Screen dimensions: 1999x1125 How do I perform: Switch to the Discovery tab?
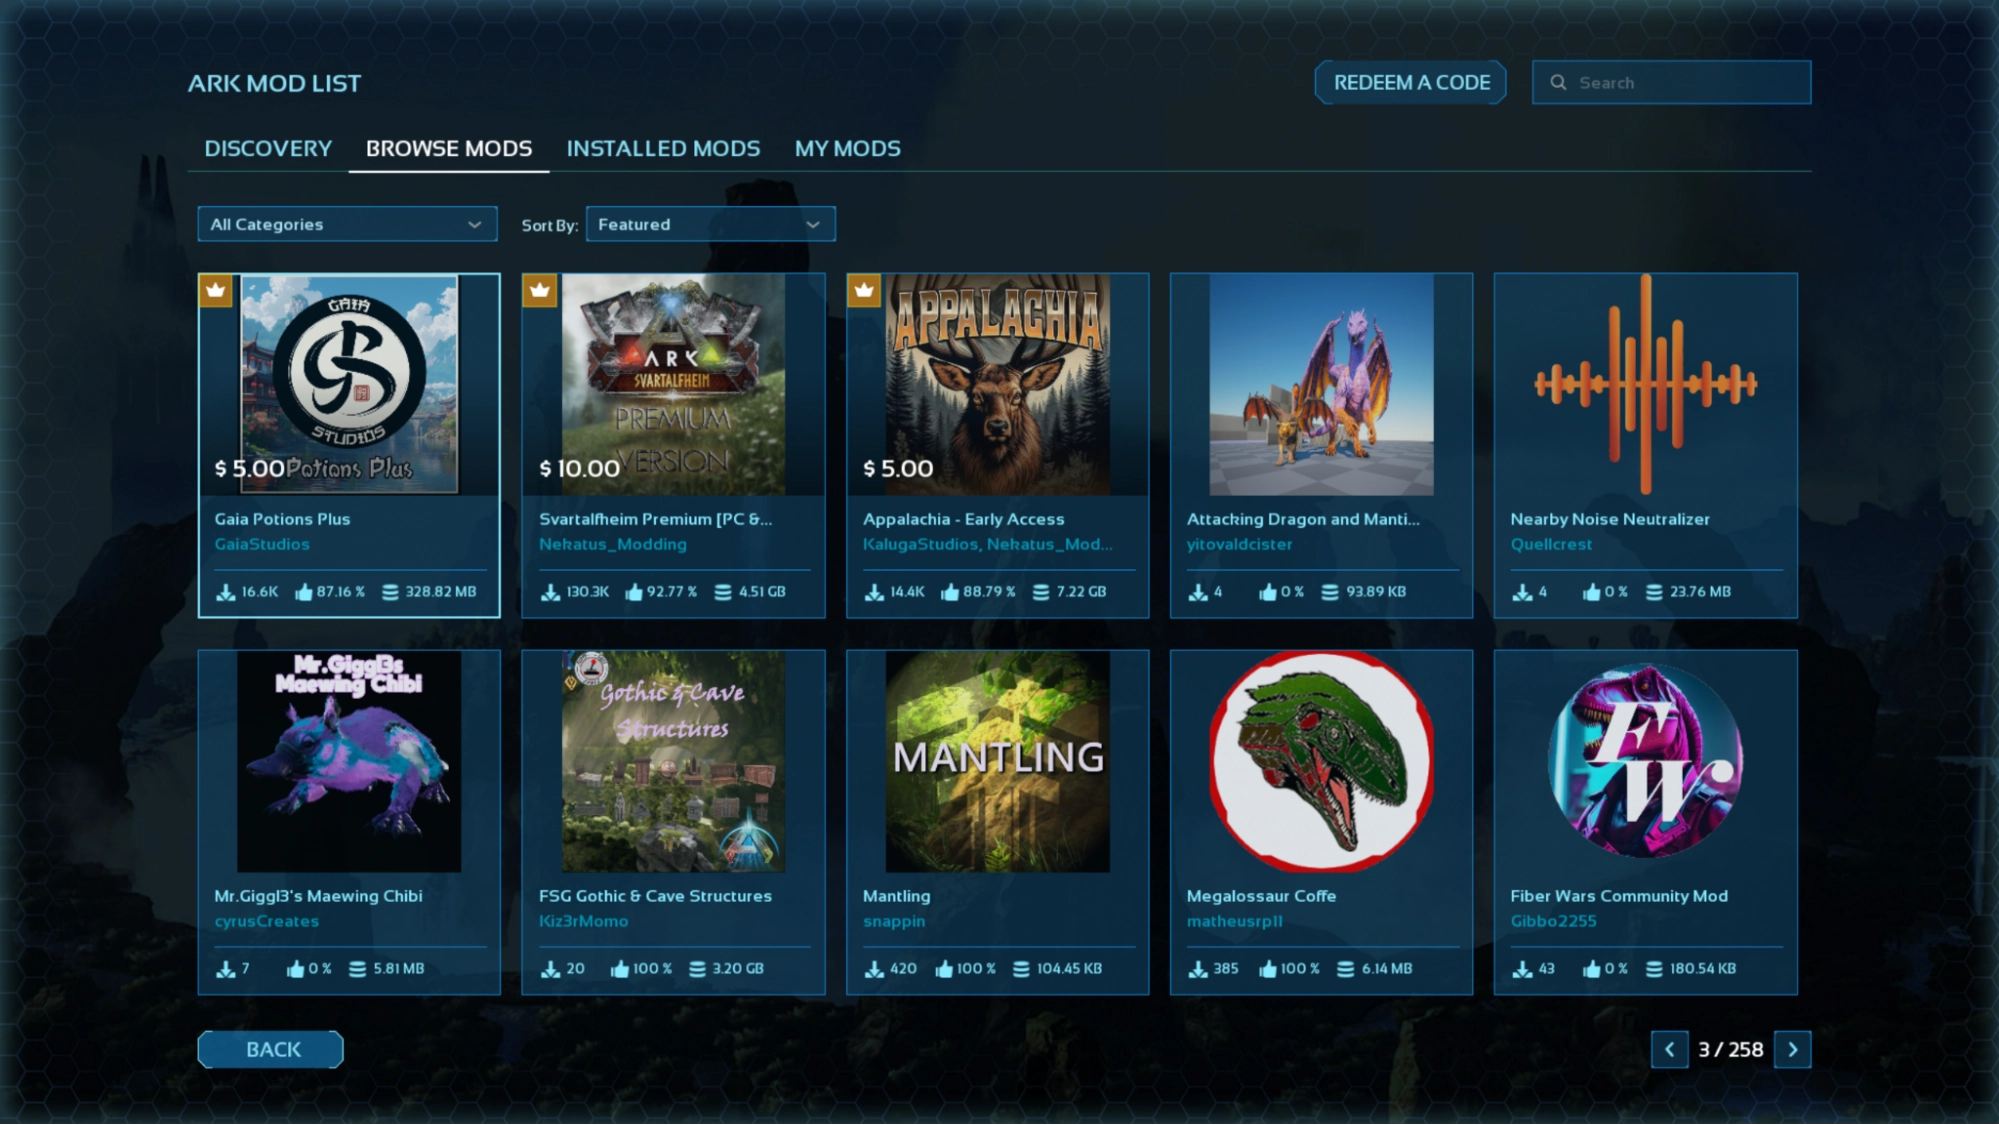point(268,149)
